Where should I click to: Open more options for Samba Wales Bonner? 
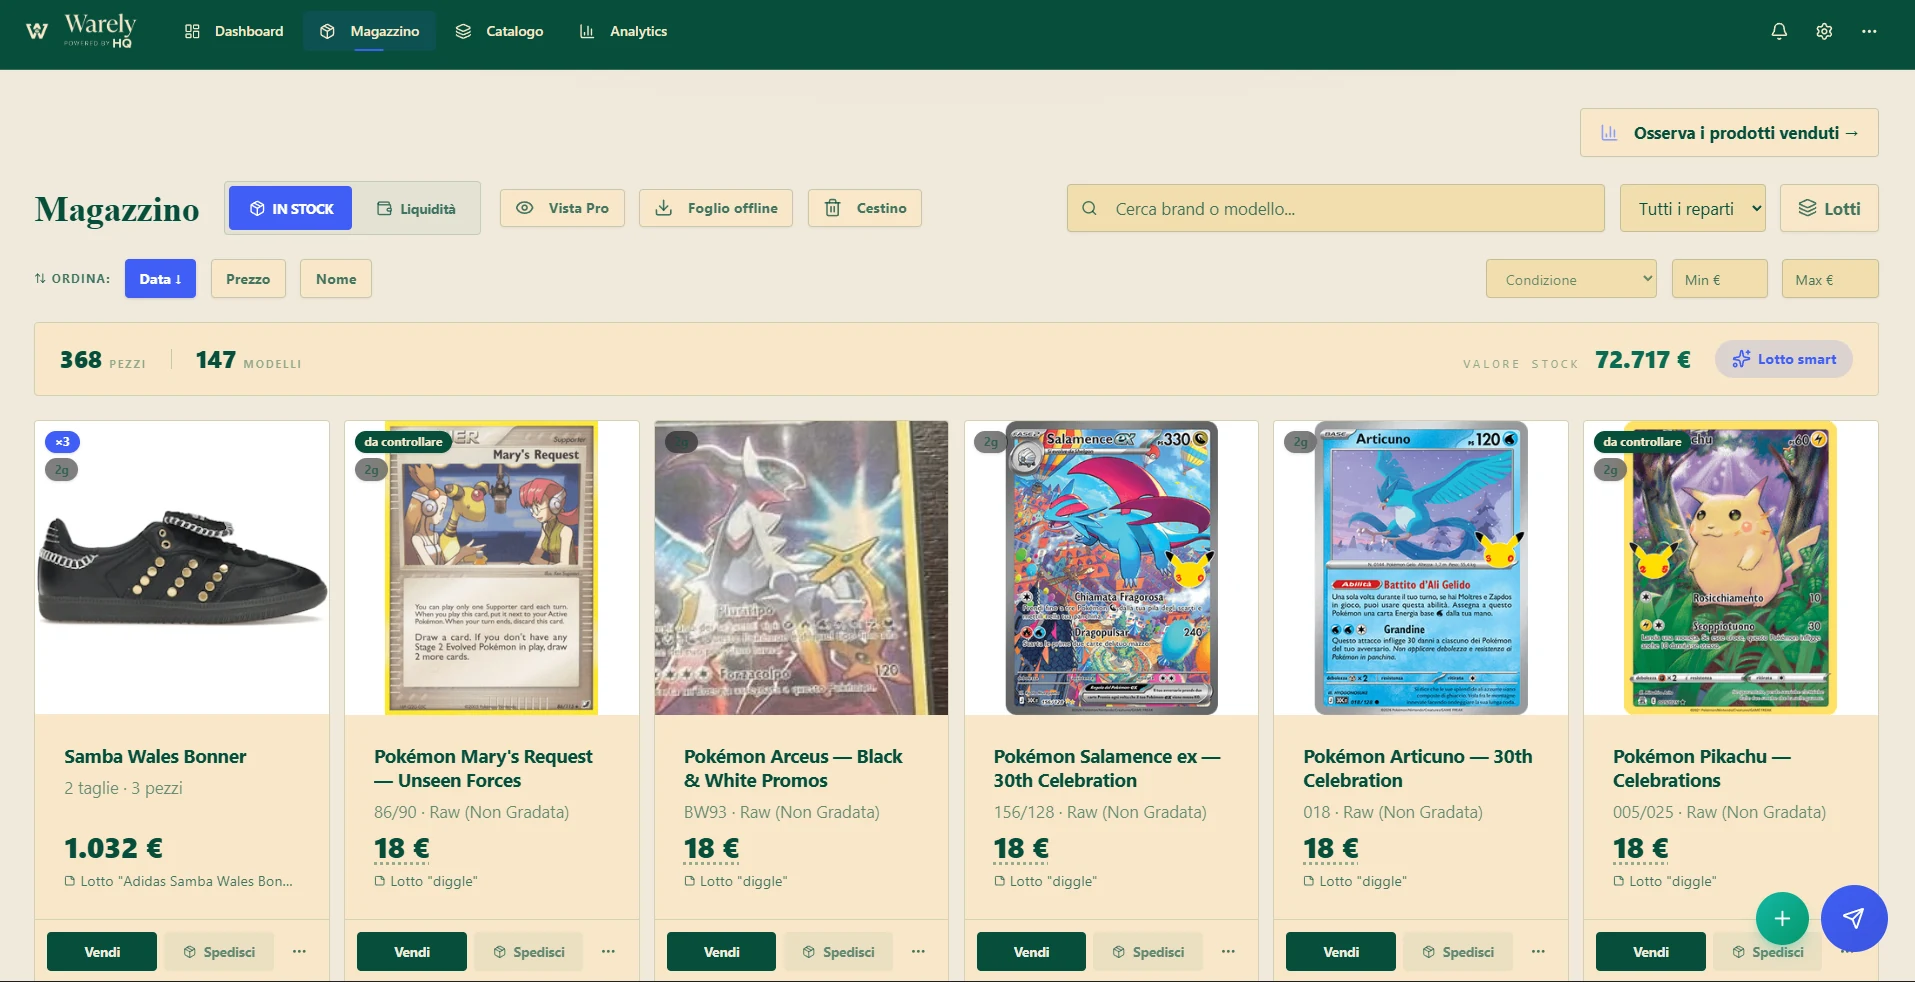pyautogui.click(x=299, y=952)
